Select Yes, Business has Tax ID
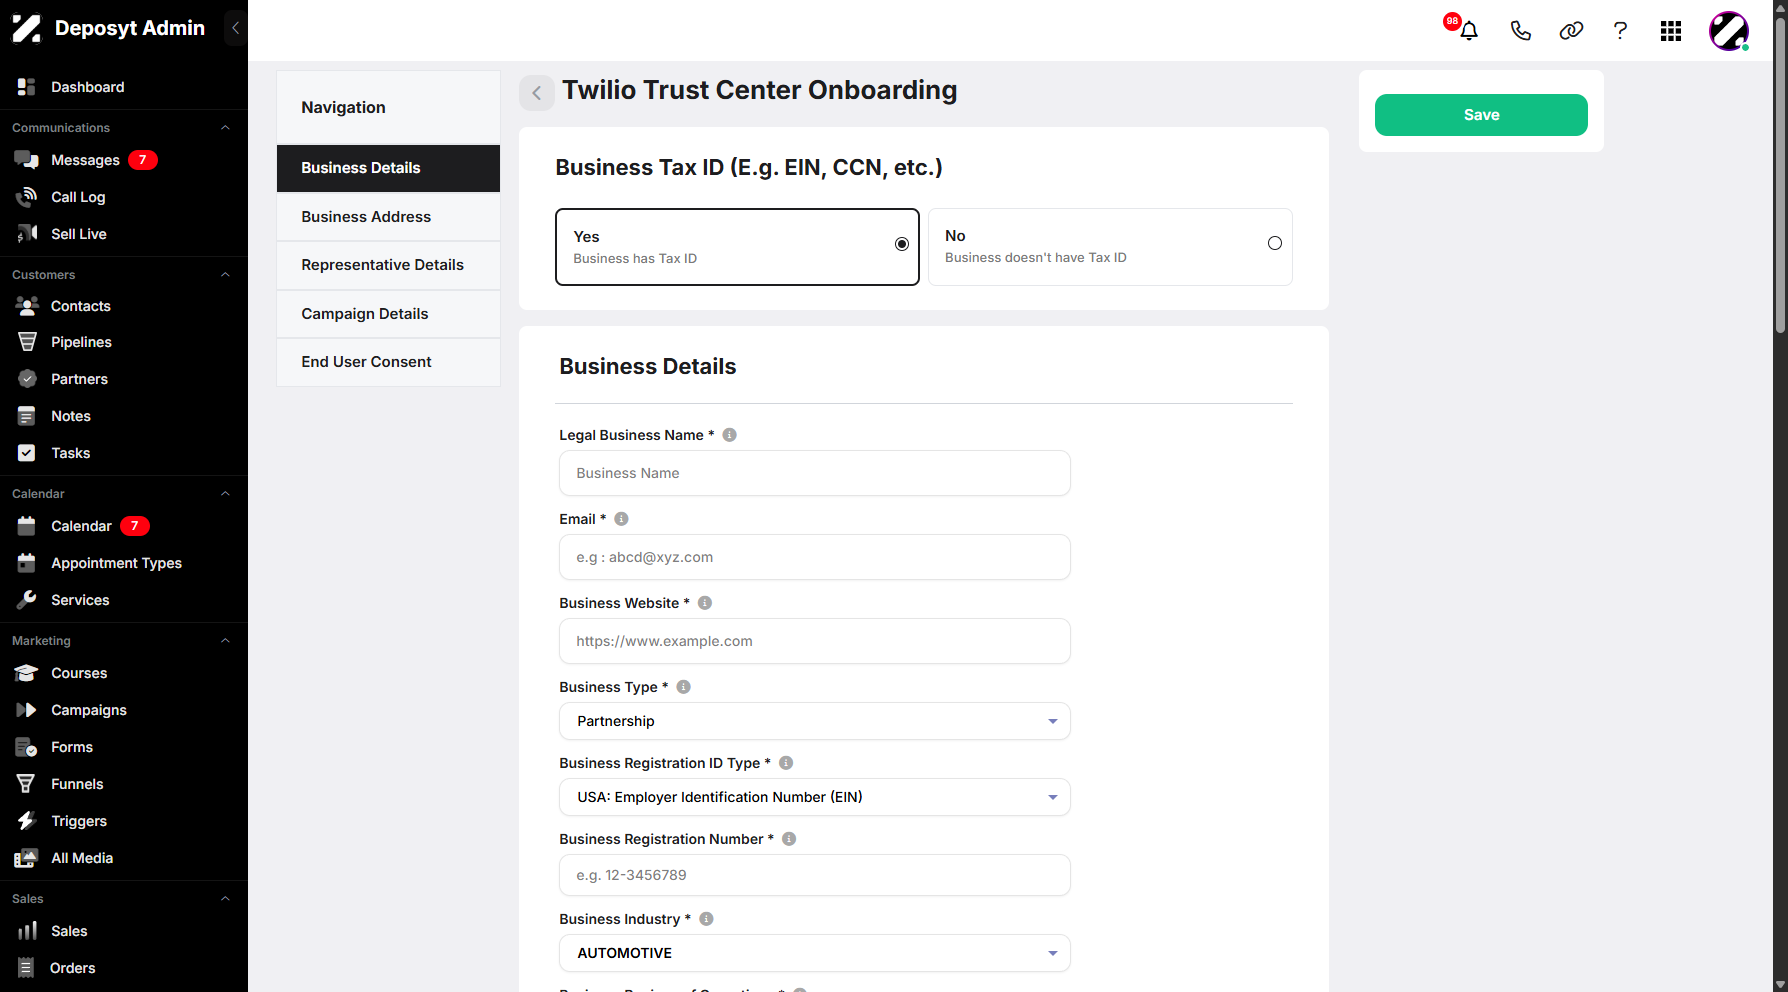Screen dimensions: 1788x992 [737, 247]
